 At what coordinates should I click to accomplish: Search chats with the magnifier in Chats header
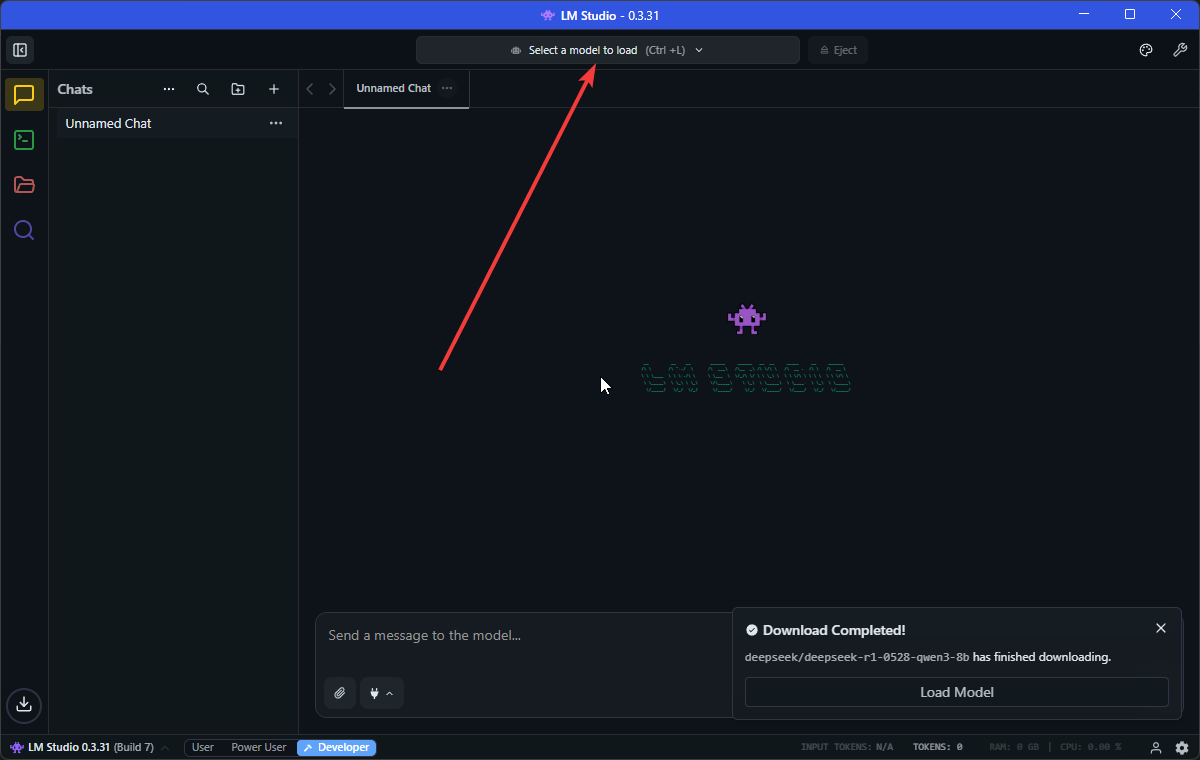coord(203,89)
